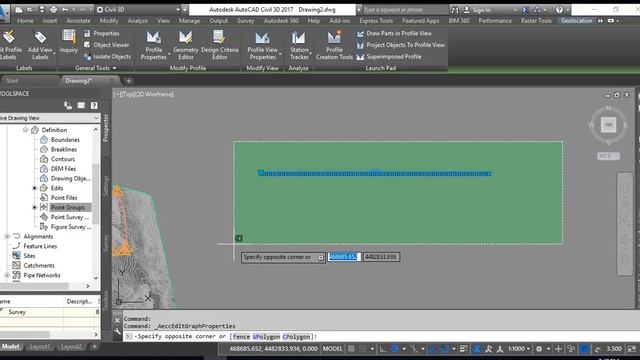The image size is (640, 360).
Task: Click Project Objects To Profile View
Action: click(x=401, y=45)
